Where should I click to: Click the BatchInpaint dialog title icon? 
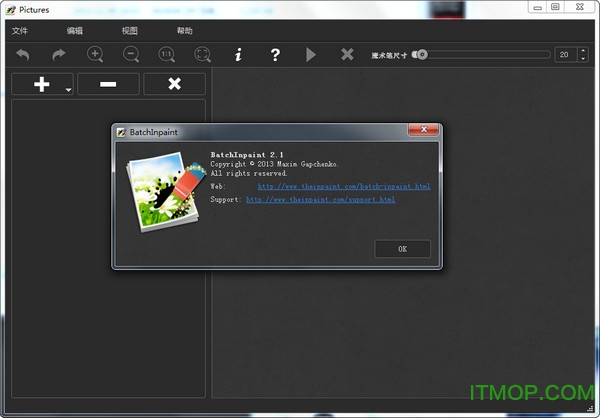(121, 132)
